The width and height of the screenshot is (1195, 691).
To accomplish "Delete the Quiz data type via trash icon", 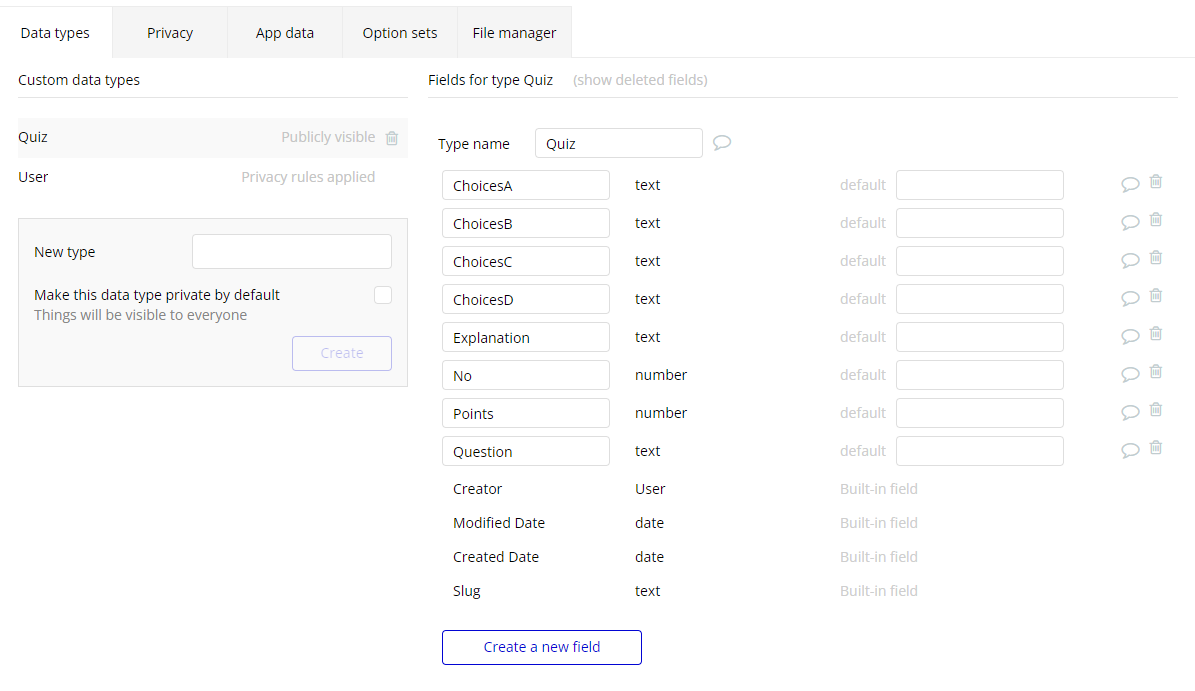I will (392, 138).
